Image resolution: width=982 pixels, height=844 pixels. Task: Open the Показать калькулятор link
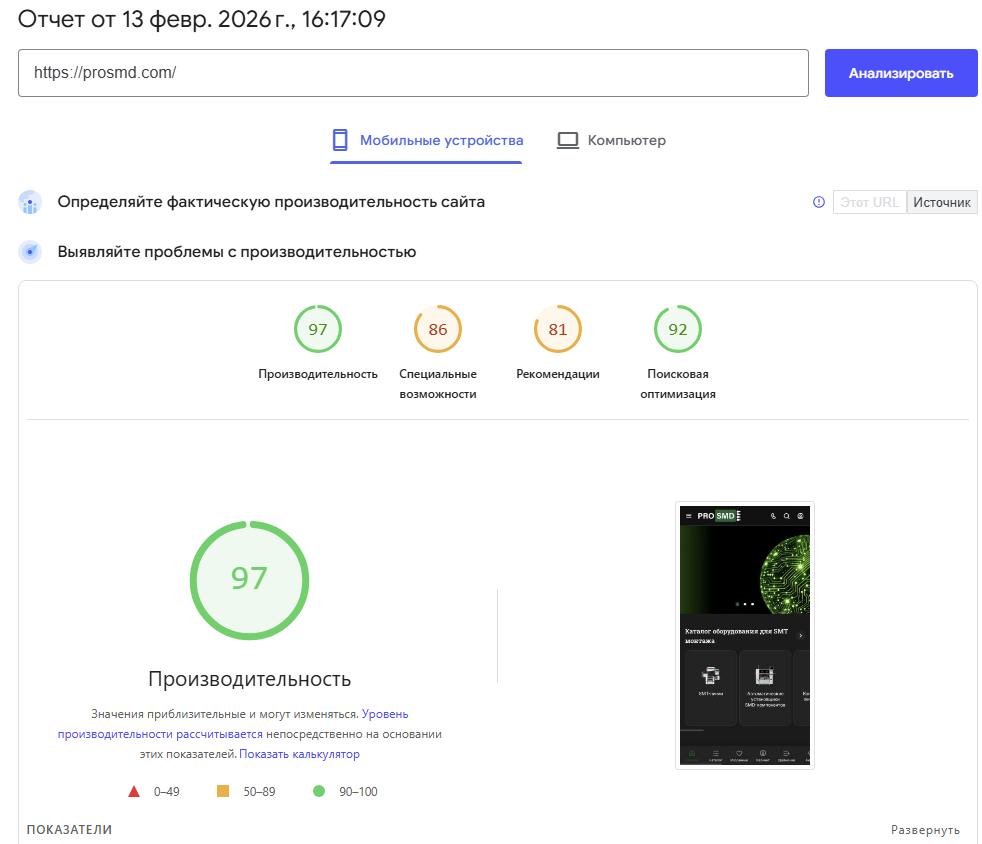(300, 753)
